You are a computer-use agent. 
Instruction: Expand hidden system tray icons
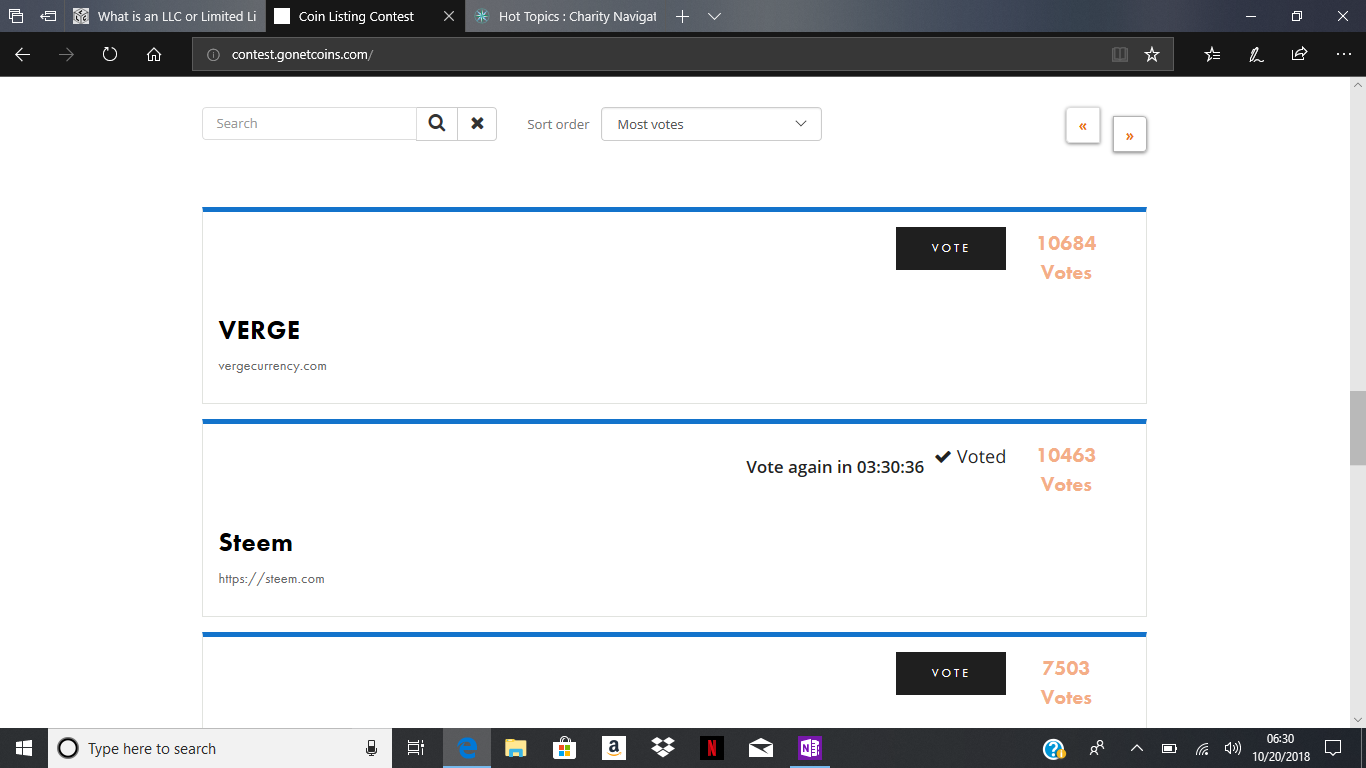(1136, 748)
